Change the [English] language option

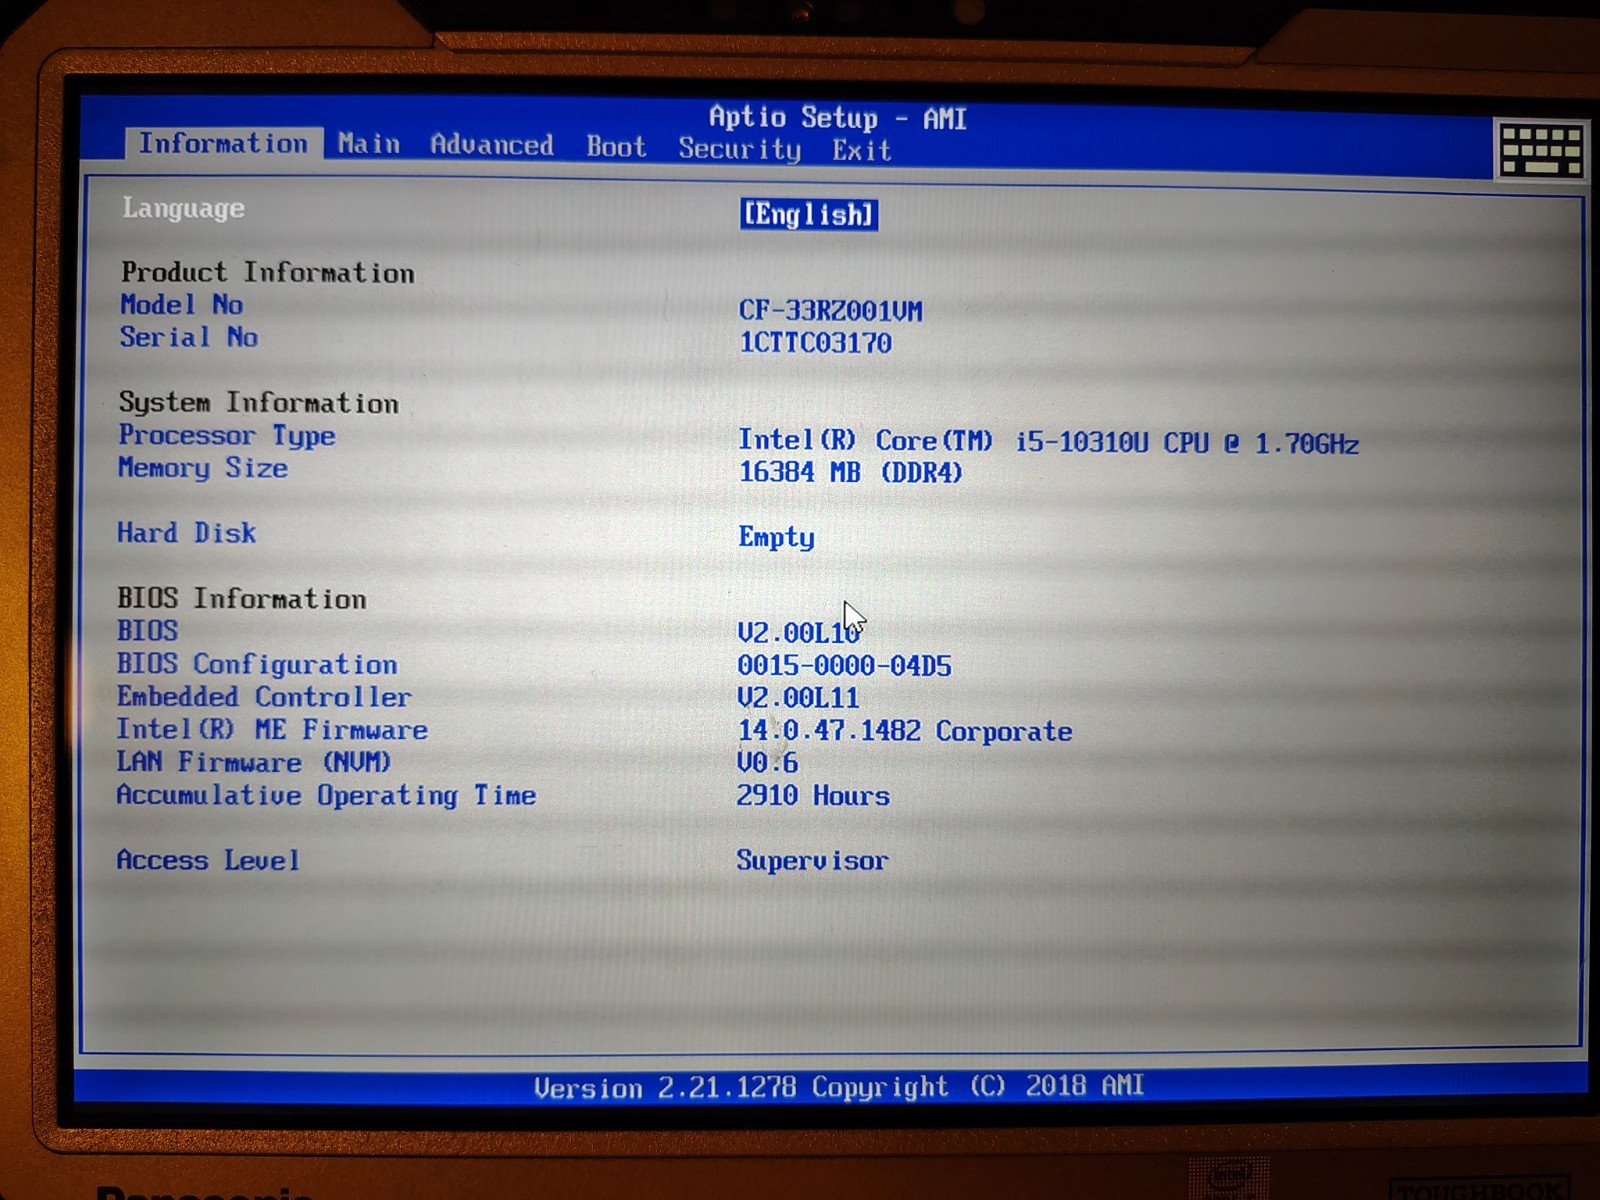(809, 214)
